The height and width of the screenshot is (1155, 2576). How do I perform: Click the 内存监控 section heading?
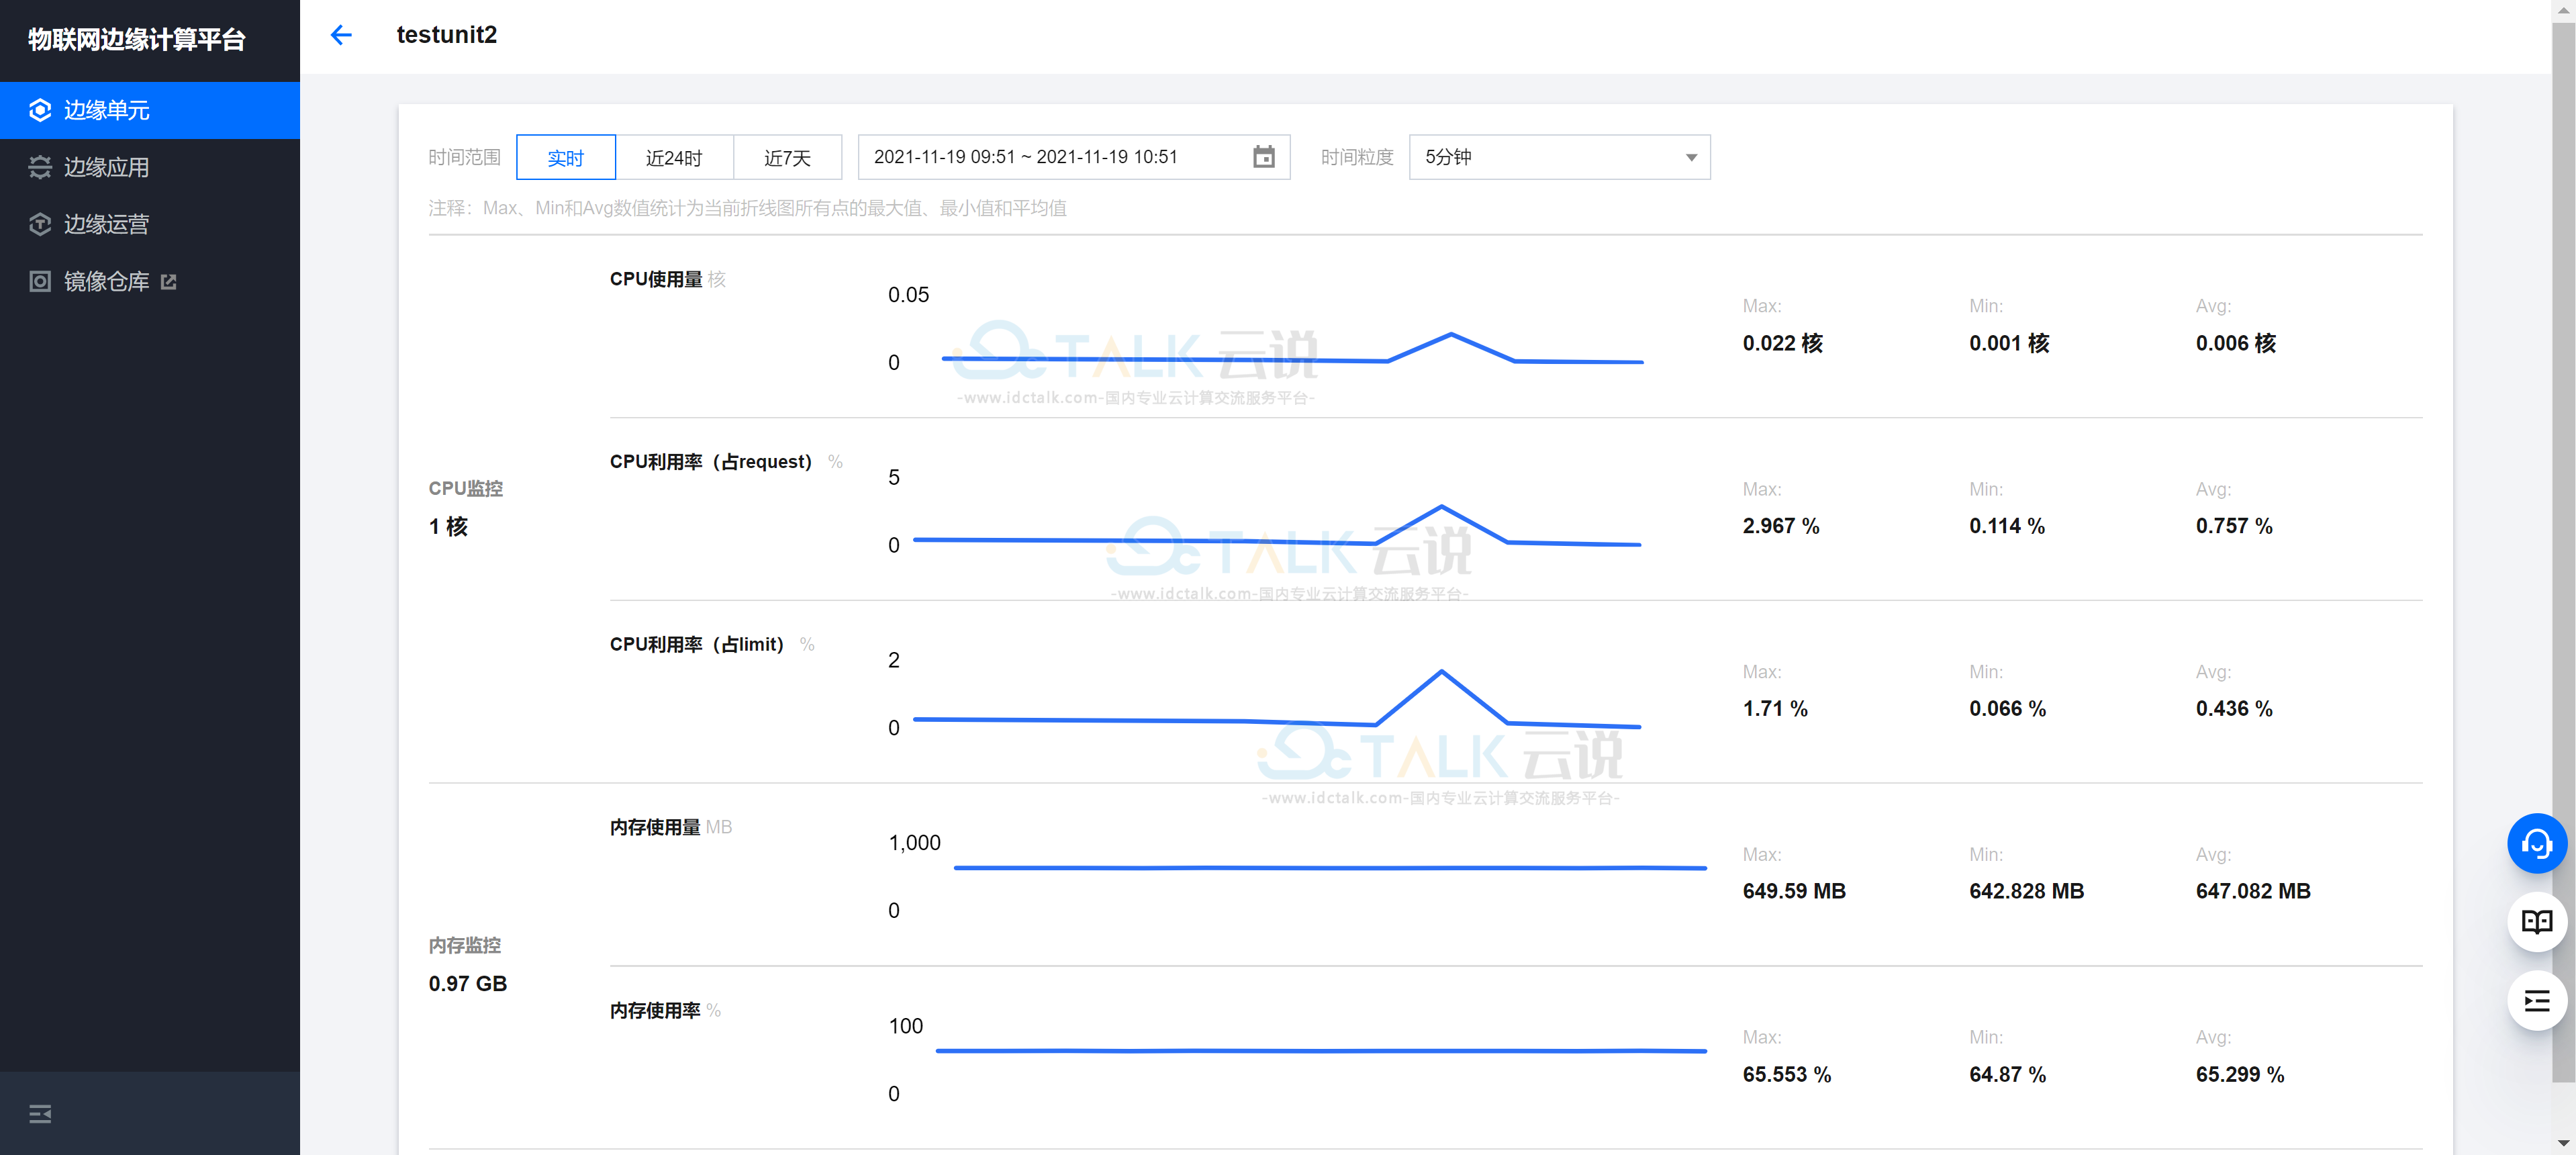point(465,946)
